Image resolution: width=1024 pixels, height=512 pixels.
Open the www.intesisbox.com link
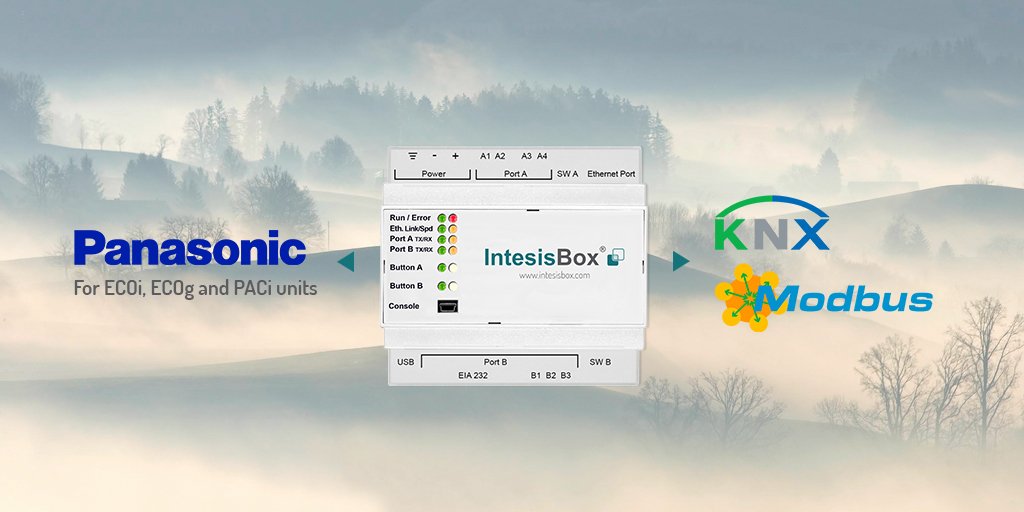click(554, 276)
